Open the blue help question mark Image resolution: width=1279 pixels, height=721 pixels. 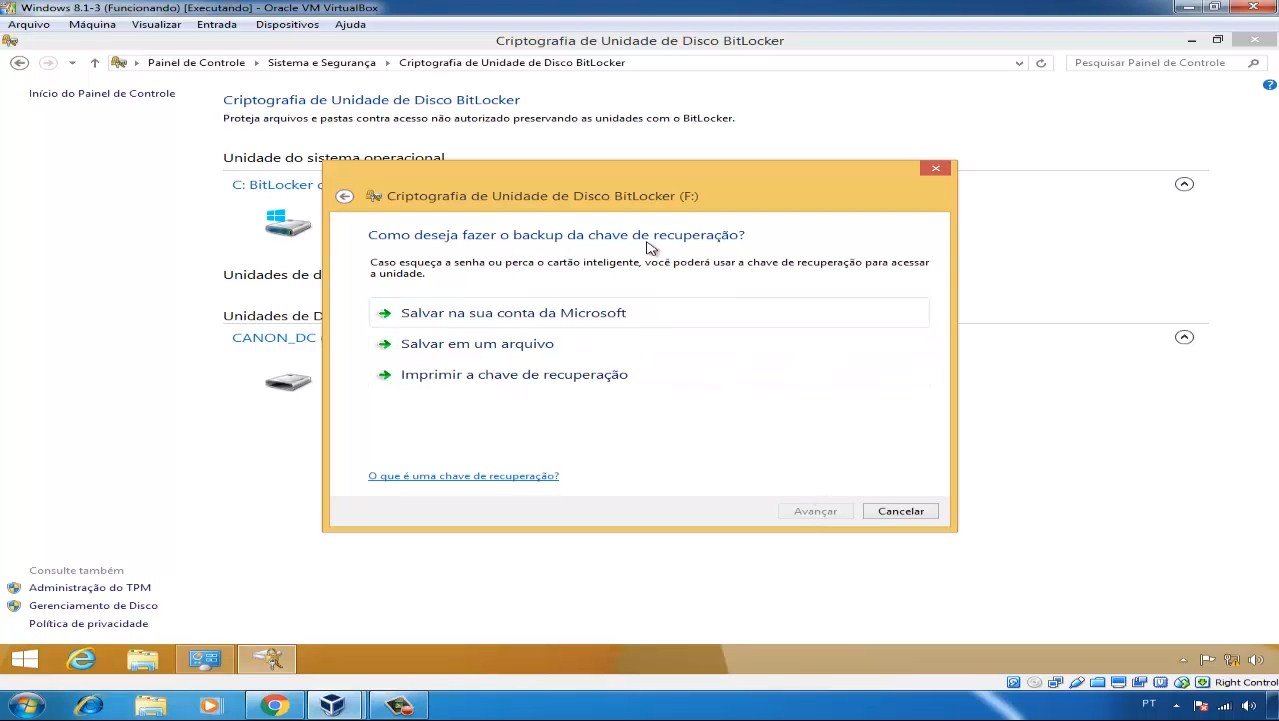pos(1270,85)
